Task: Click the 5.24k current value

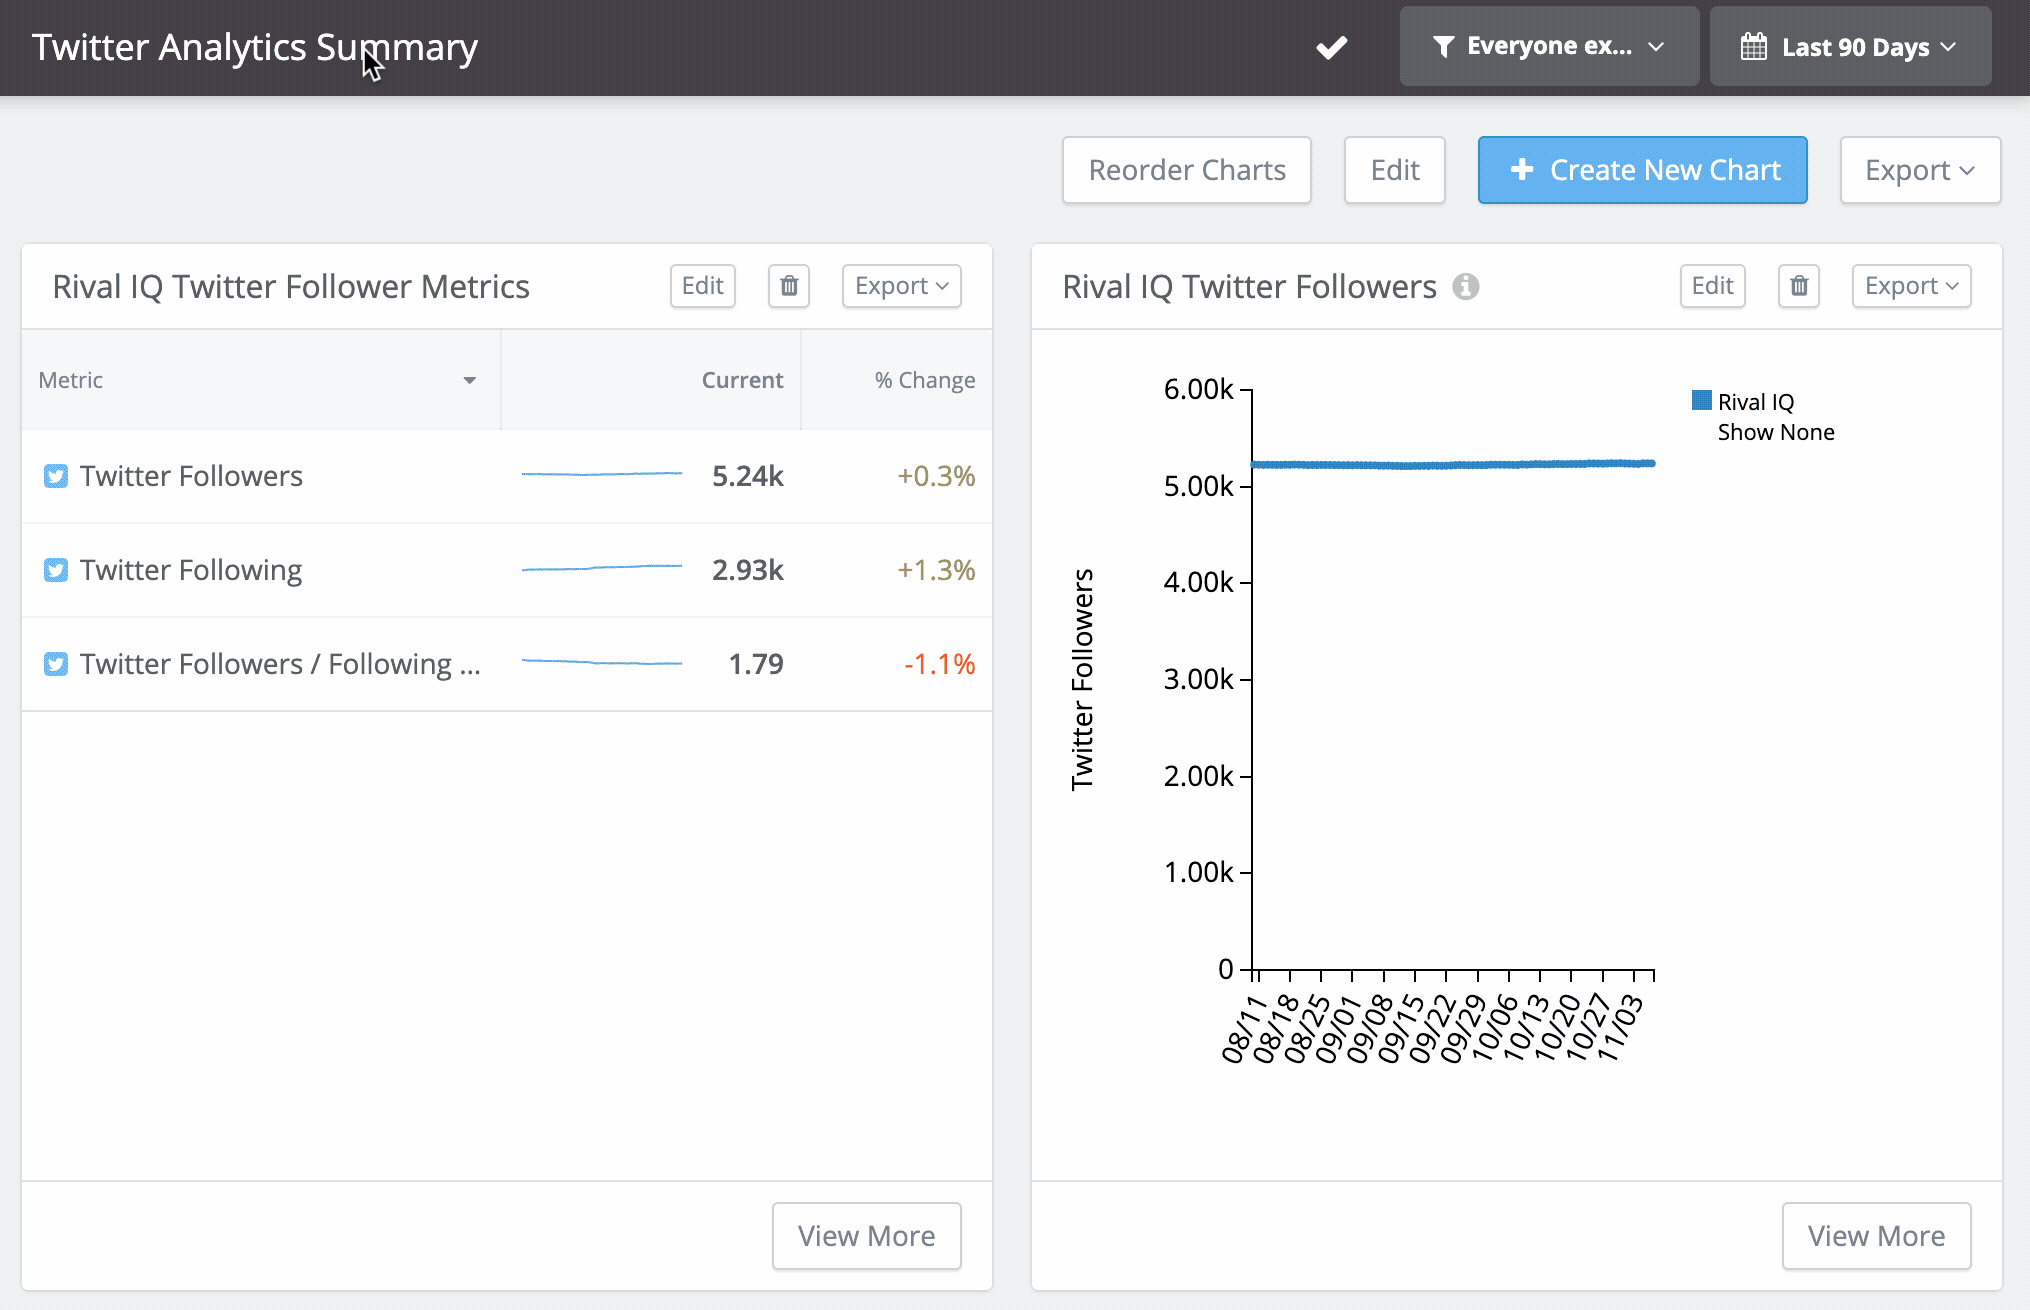Action: pos(748,476)
